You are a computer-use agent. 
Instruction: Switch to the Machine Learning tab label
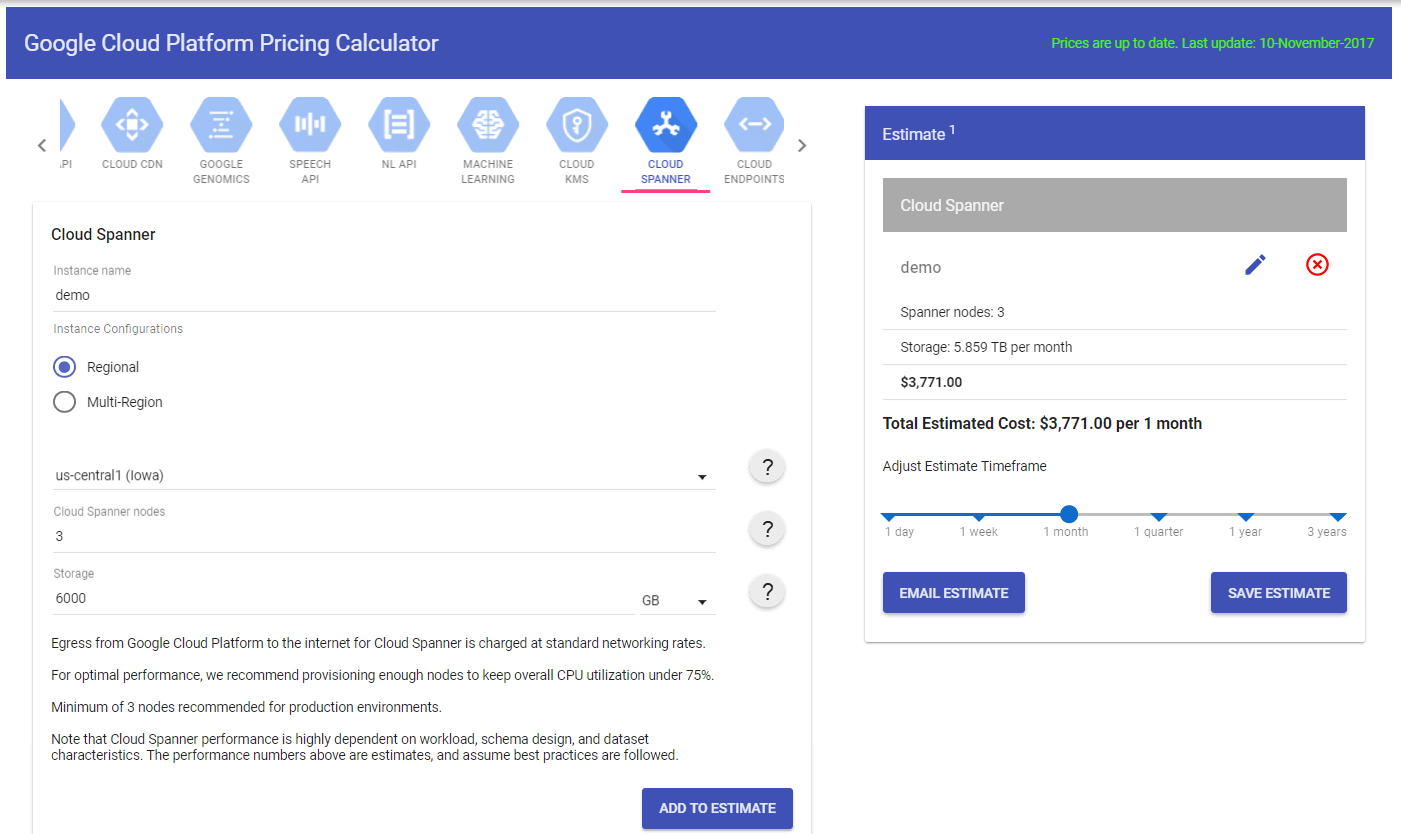[x=488, y=171]
